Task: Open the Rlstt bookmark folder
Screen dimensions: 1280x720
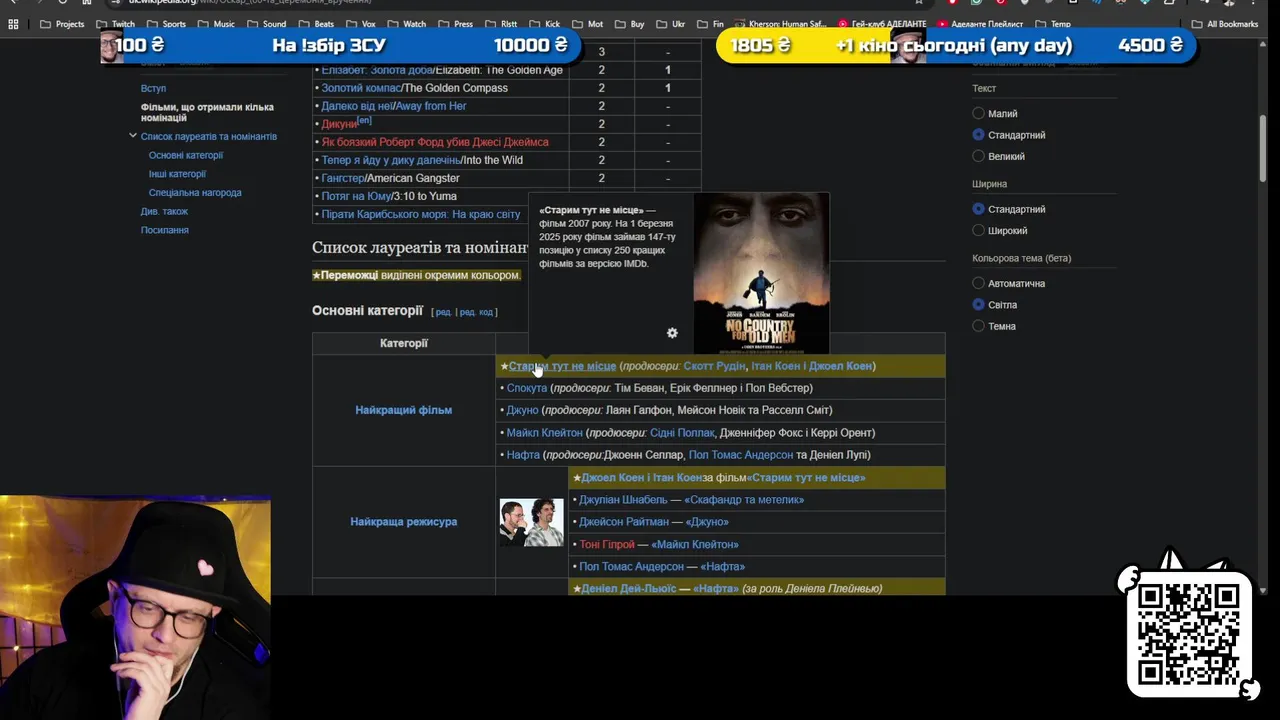Action: (502, 24)
